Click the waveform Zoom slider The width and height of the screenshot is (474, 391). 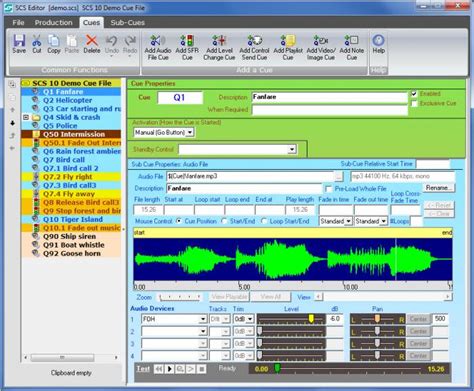click(x=180, y=297)
